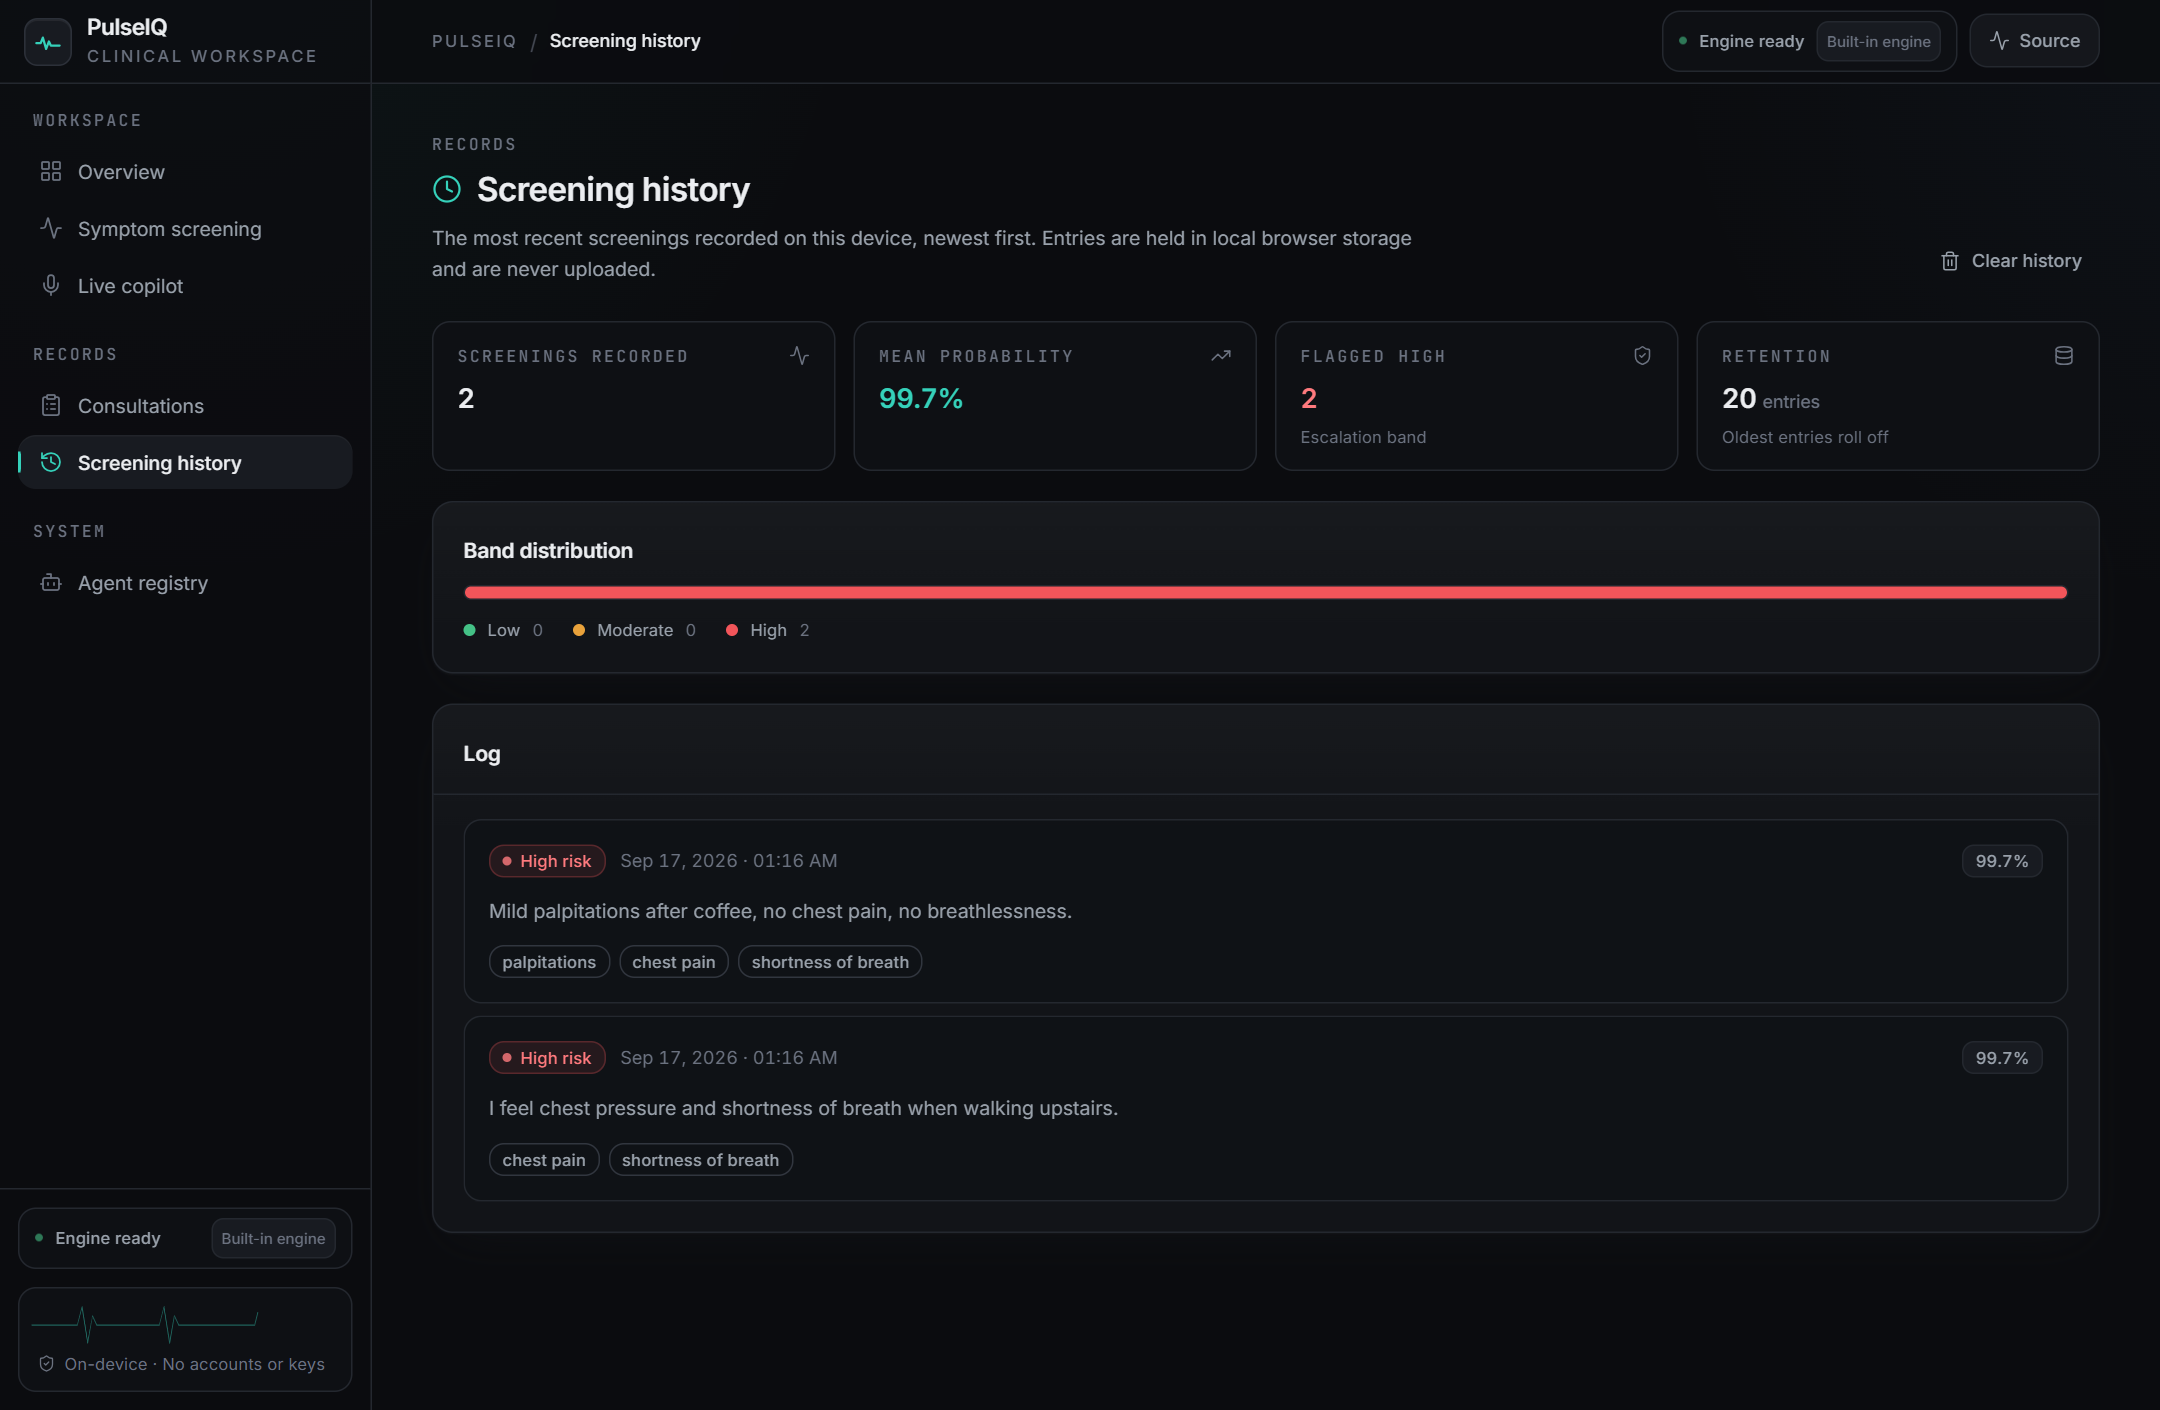Open the Agent registry page
The image size is (2160, 1410).
tap(185, 583)
